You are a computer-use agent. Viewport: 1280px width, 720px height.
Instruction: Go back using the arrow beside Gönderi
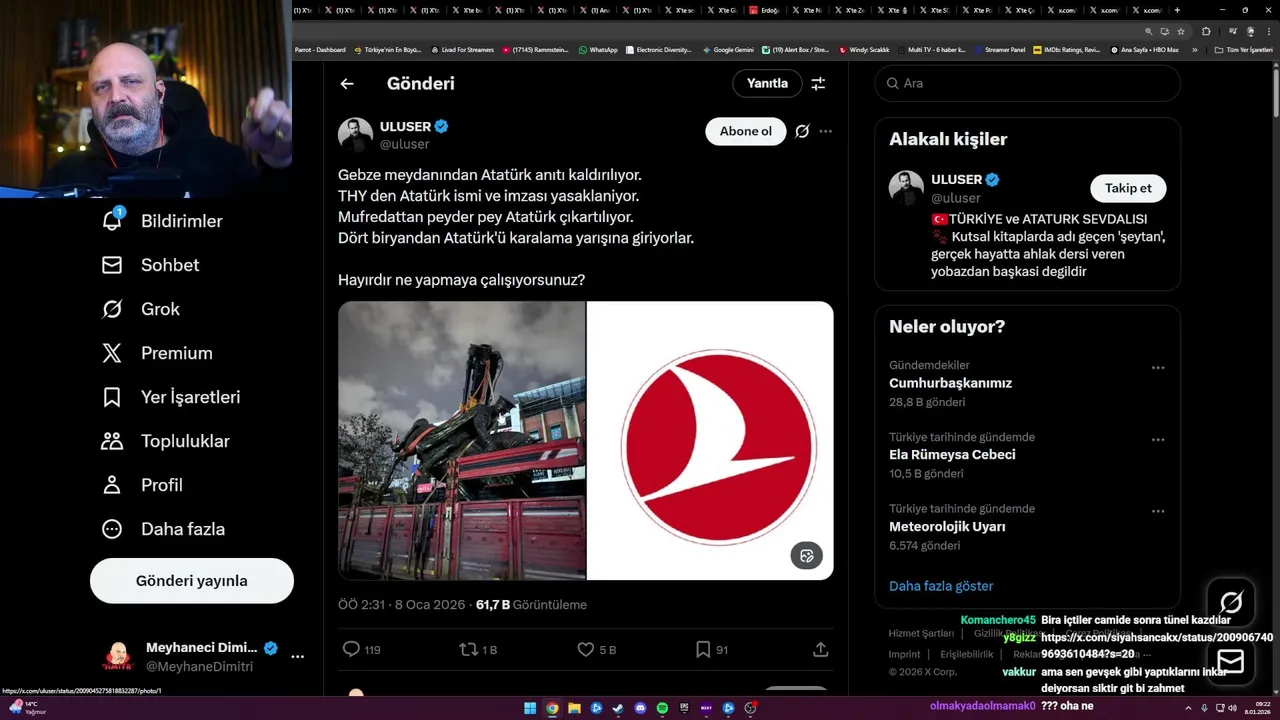[x=347, y=84]
